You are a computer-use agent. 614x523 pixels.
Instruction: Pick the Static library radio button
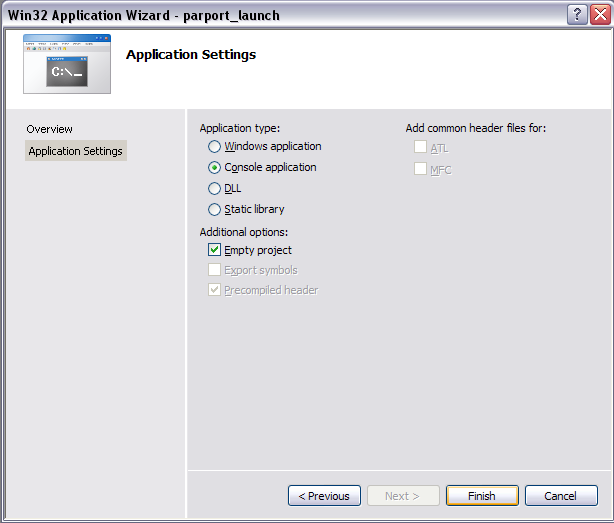[x=214, y=209]
